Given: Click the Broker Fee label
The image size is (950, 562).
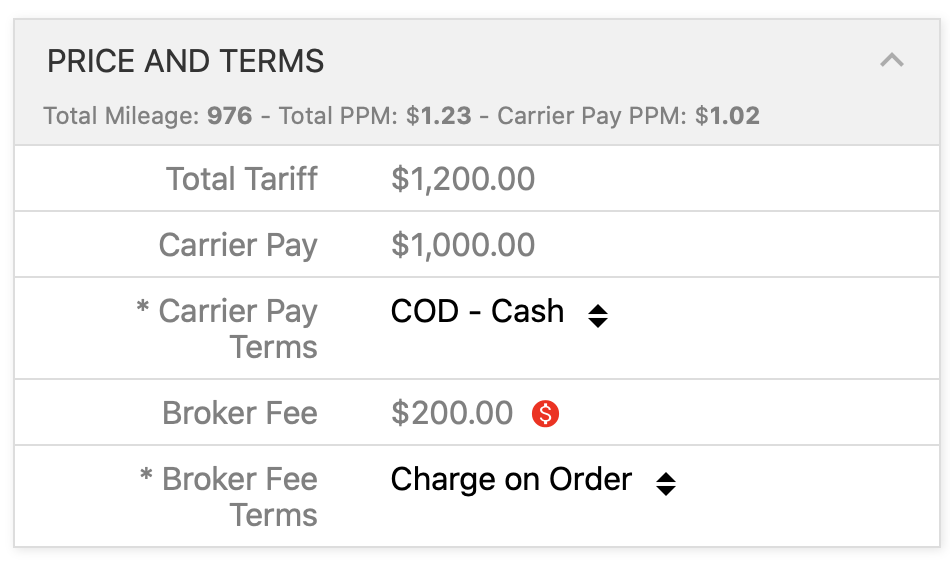Looking at the screenshot, I should point(240,414).
